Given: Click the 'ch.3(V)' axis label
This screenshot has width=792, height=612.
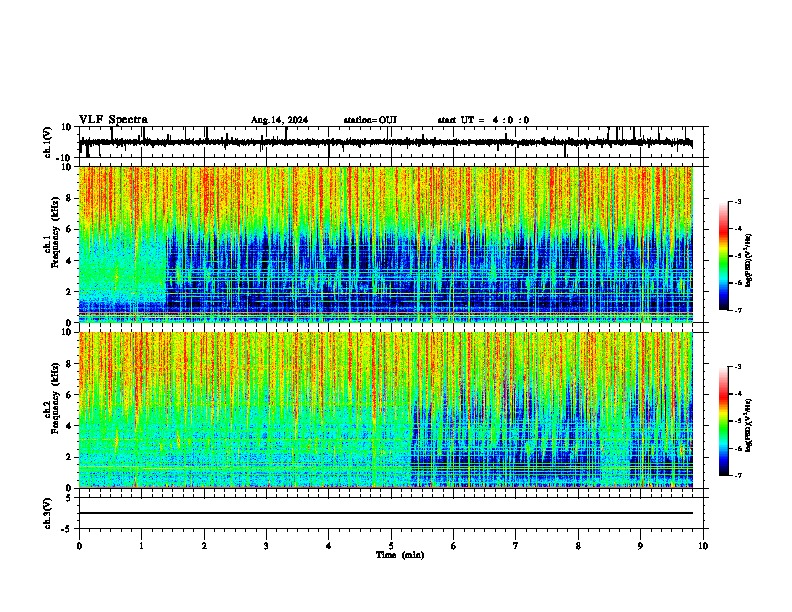Looking at the screenshot, I should click(48, 513).
